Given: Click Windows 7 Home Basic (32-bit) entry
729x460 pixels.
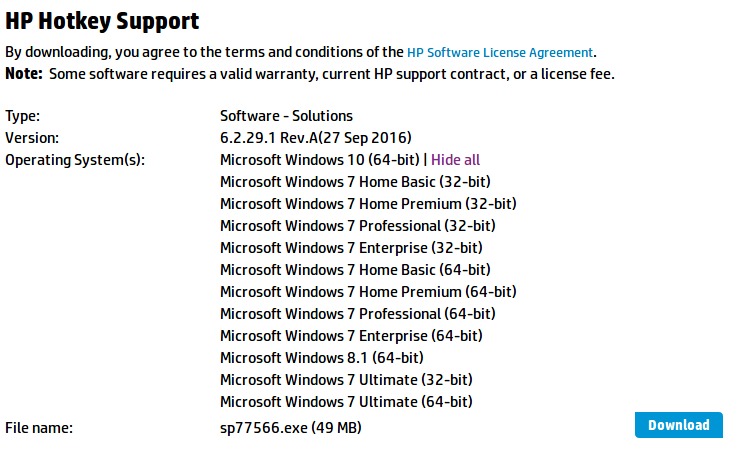Looking at the screenshot, I should tap(355, 182).
